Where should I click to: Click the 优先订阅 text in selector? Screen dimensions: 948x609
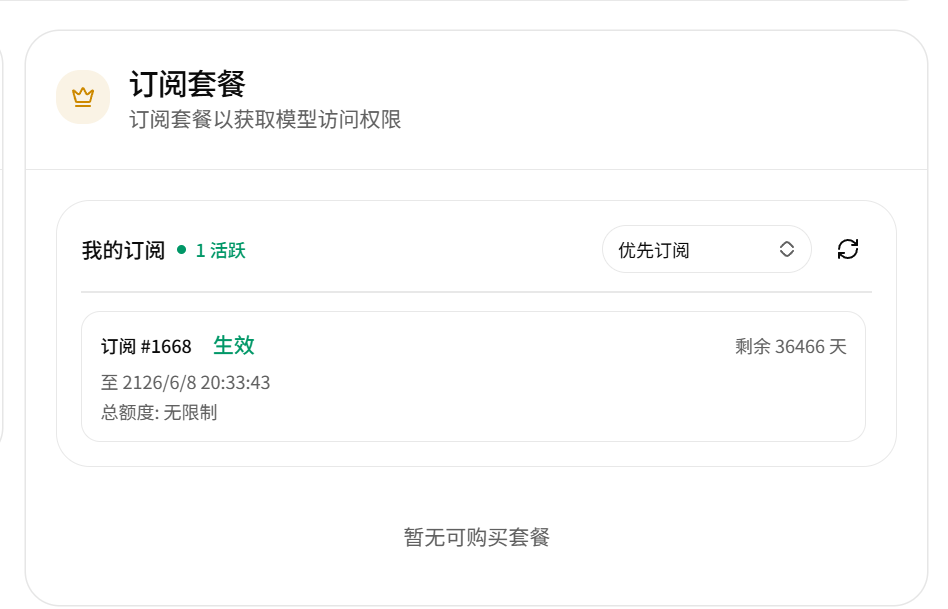654,250
